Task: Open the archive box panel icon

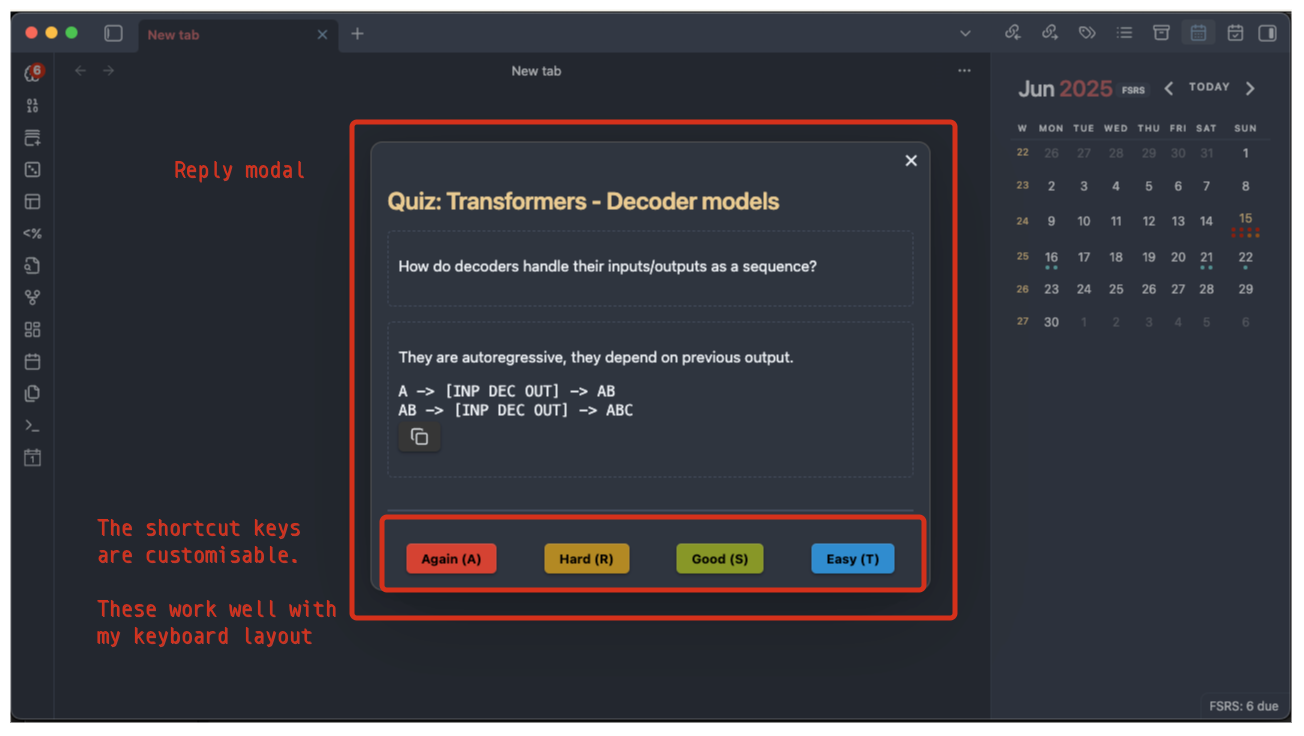Action: click(1161, 33)
